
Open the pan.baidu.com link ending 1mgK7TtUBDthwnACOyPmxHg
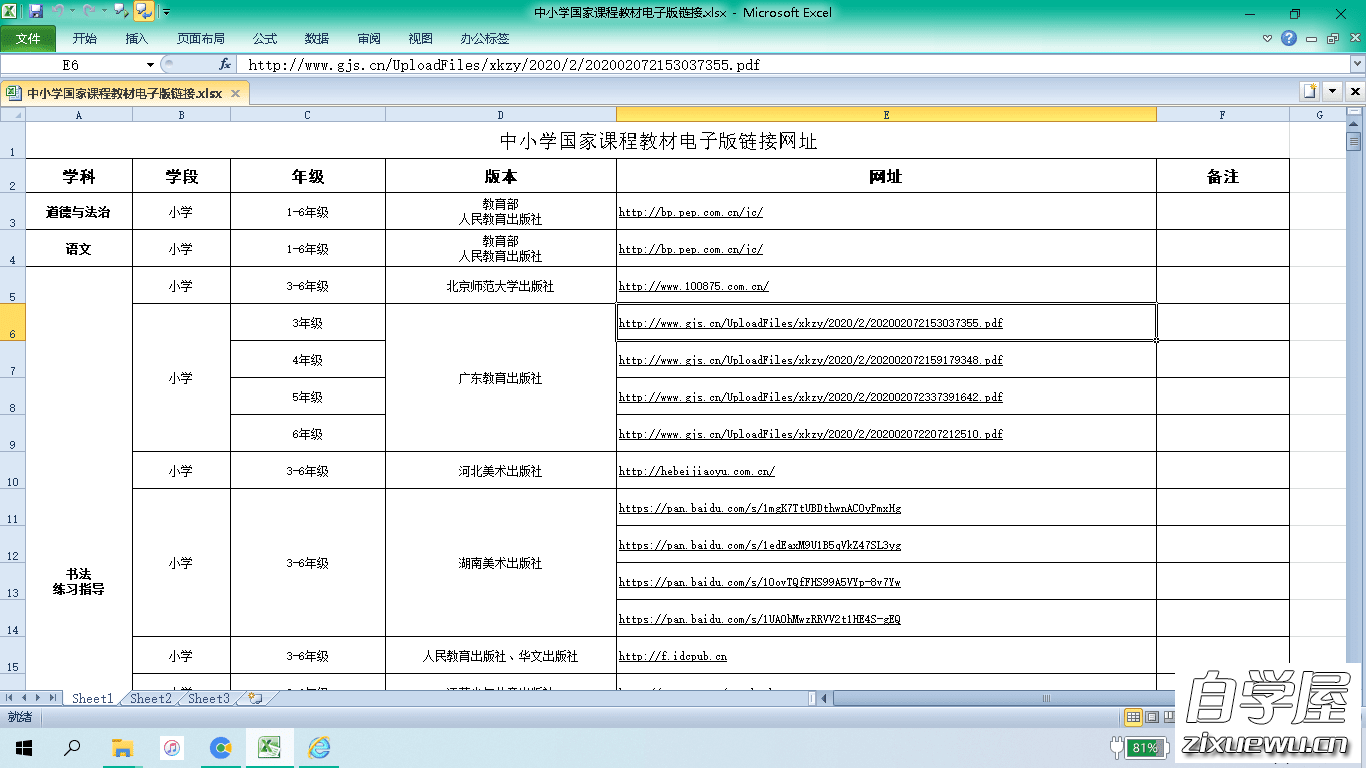[x=760, y=508]
